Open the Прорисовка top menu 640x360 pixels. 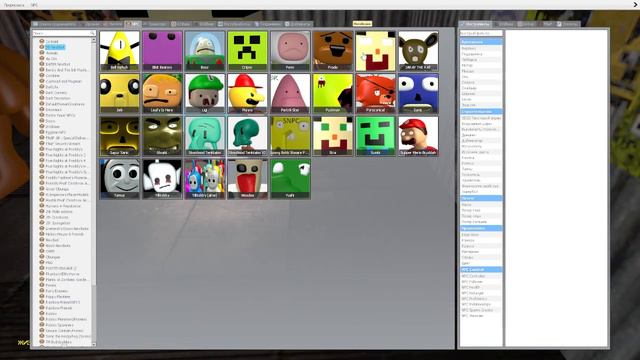pos(14,5)
